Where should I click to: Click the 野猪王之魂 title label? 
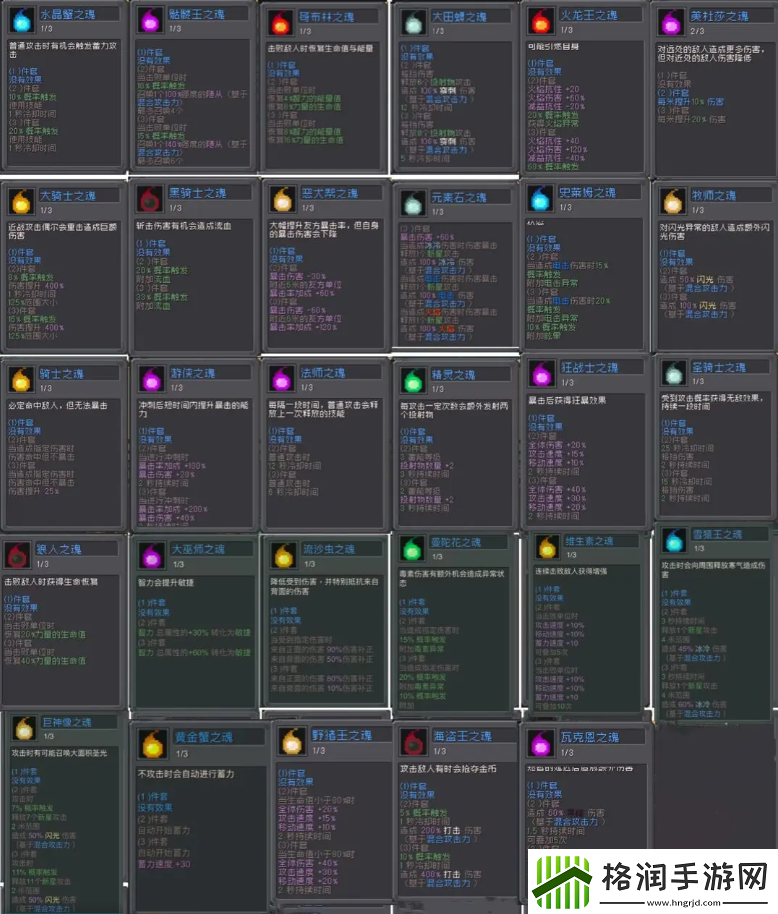click(x=341, y=735)
